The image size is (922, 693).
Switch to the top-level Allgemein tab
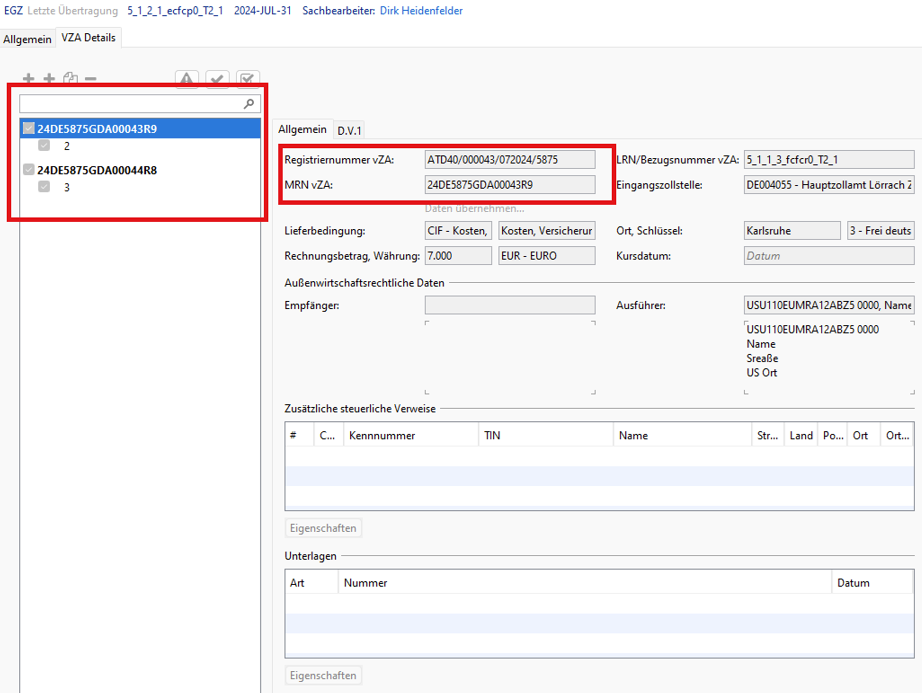[x=28, y=38]
